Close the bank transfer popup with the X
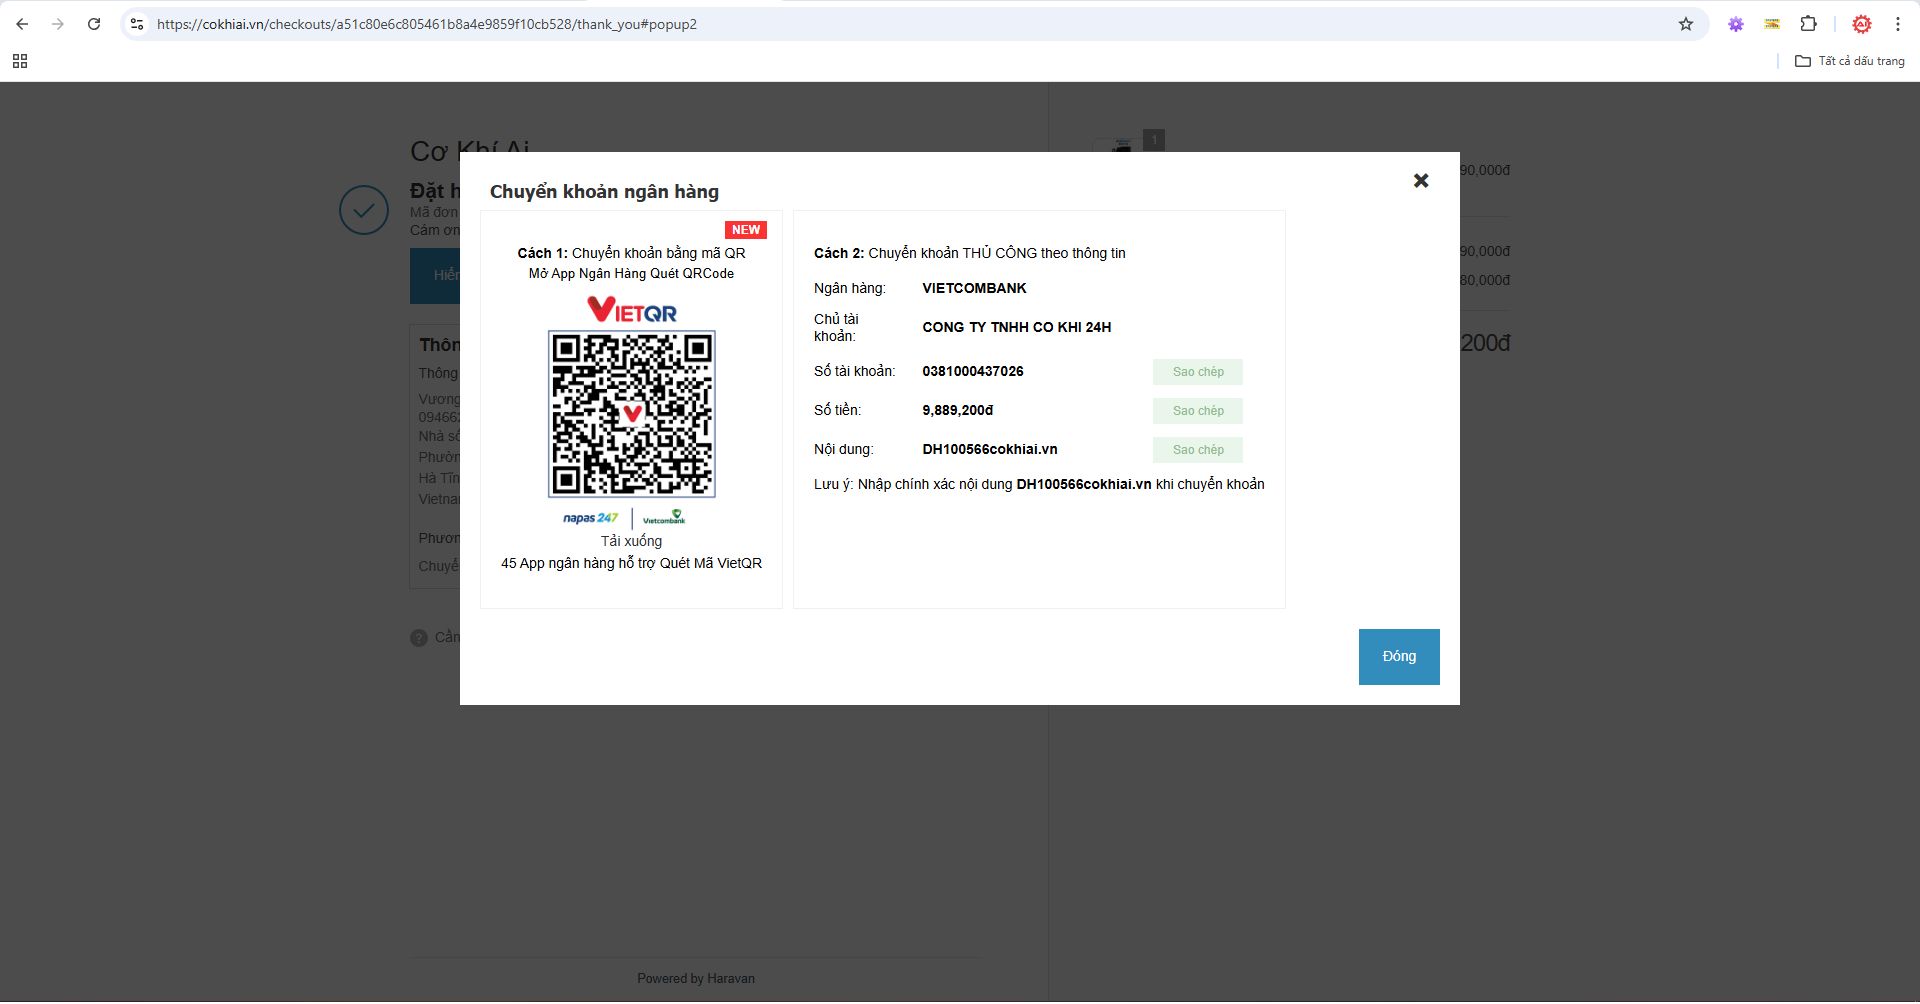The height and width of the screenshot is (1004, 1920). [1421, 181]
